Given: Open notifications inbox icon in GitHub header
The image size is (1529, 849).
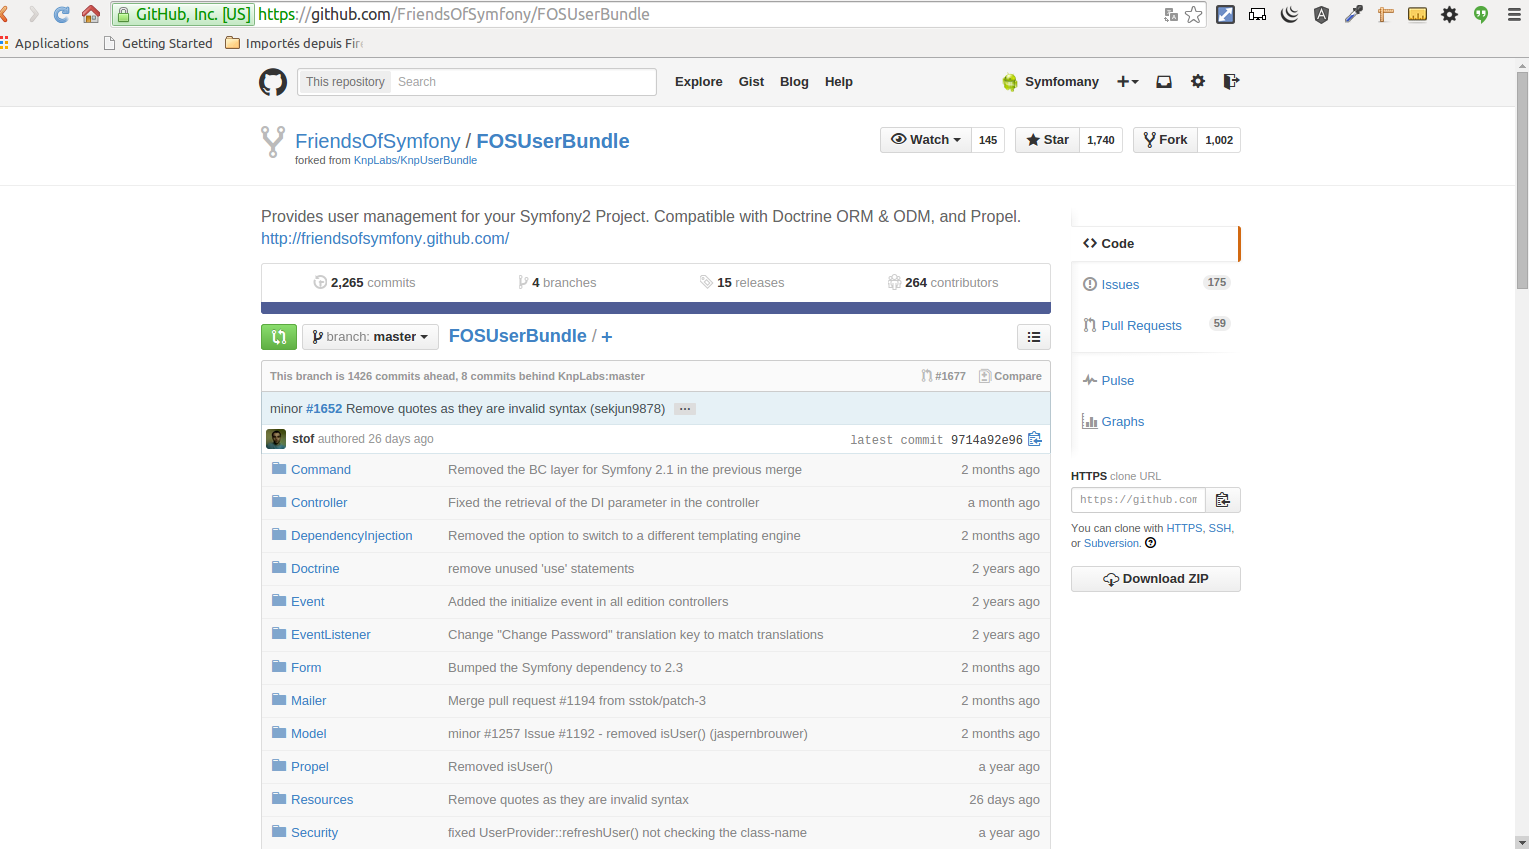Looking at the screenshot, I should (1164, 82).
